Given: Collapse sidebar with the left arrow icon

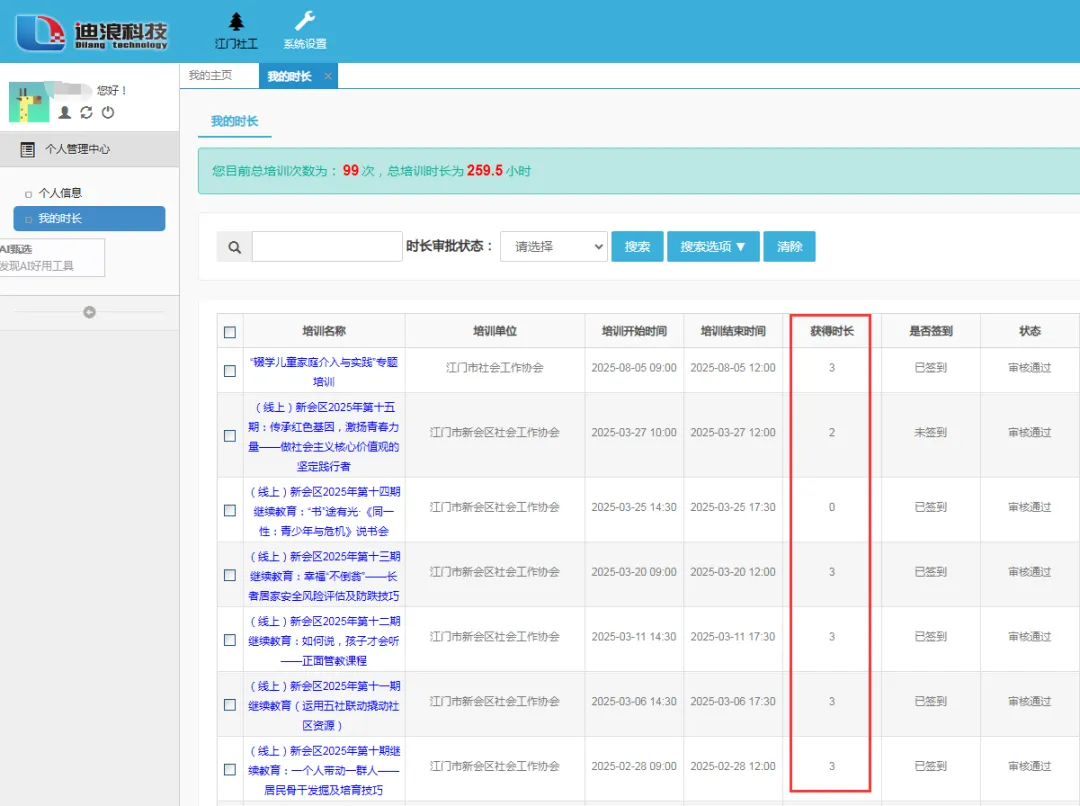Looking at the screenshot, I should (x=89, y=313).
